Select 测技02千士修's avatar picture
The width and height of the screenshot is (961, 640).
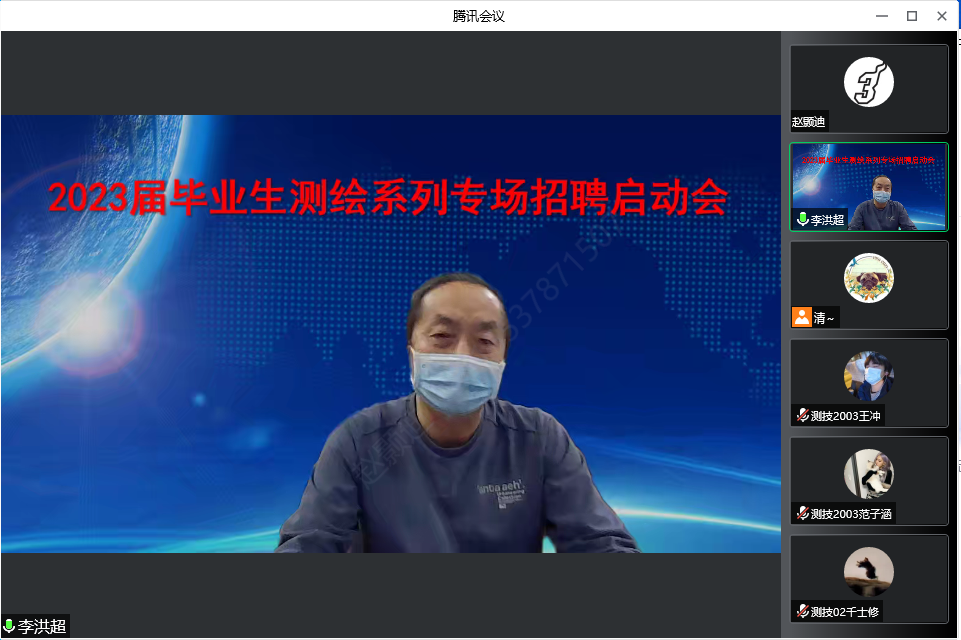868,571
